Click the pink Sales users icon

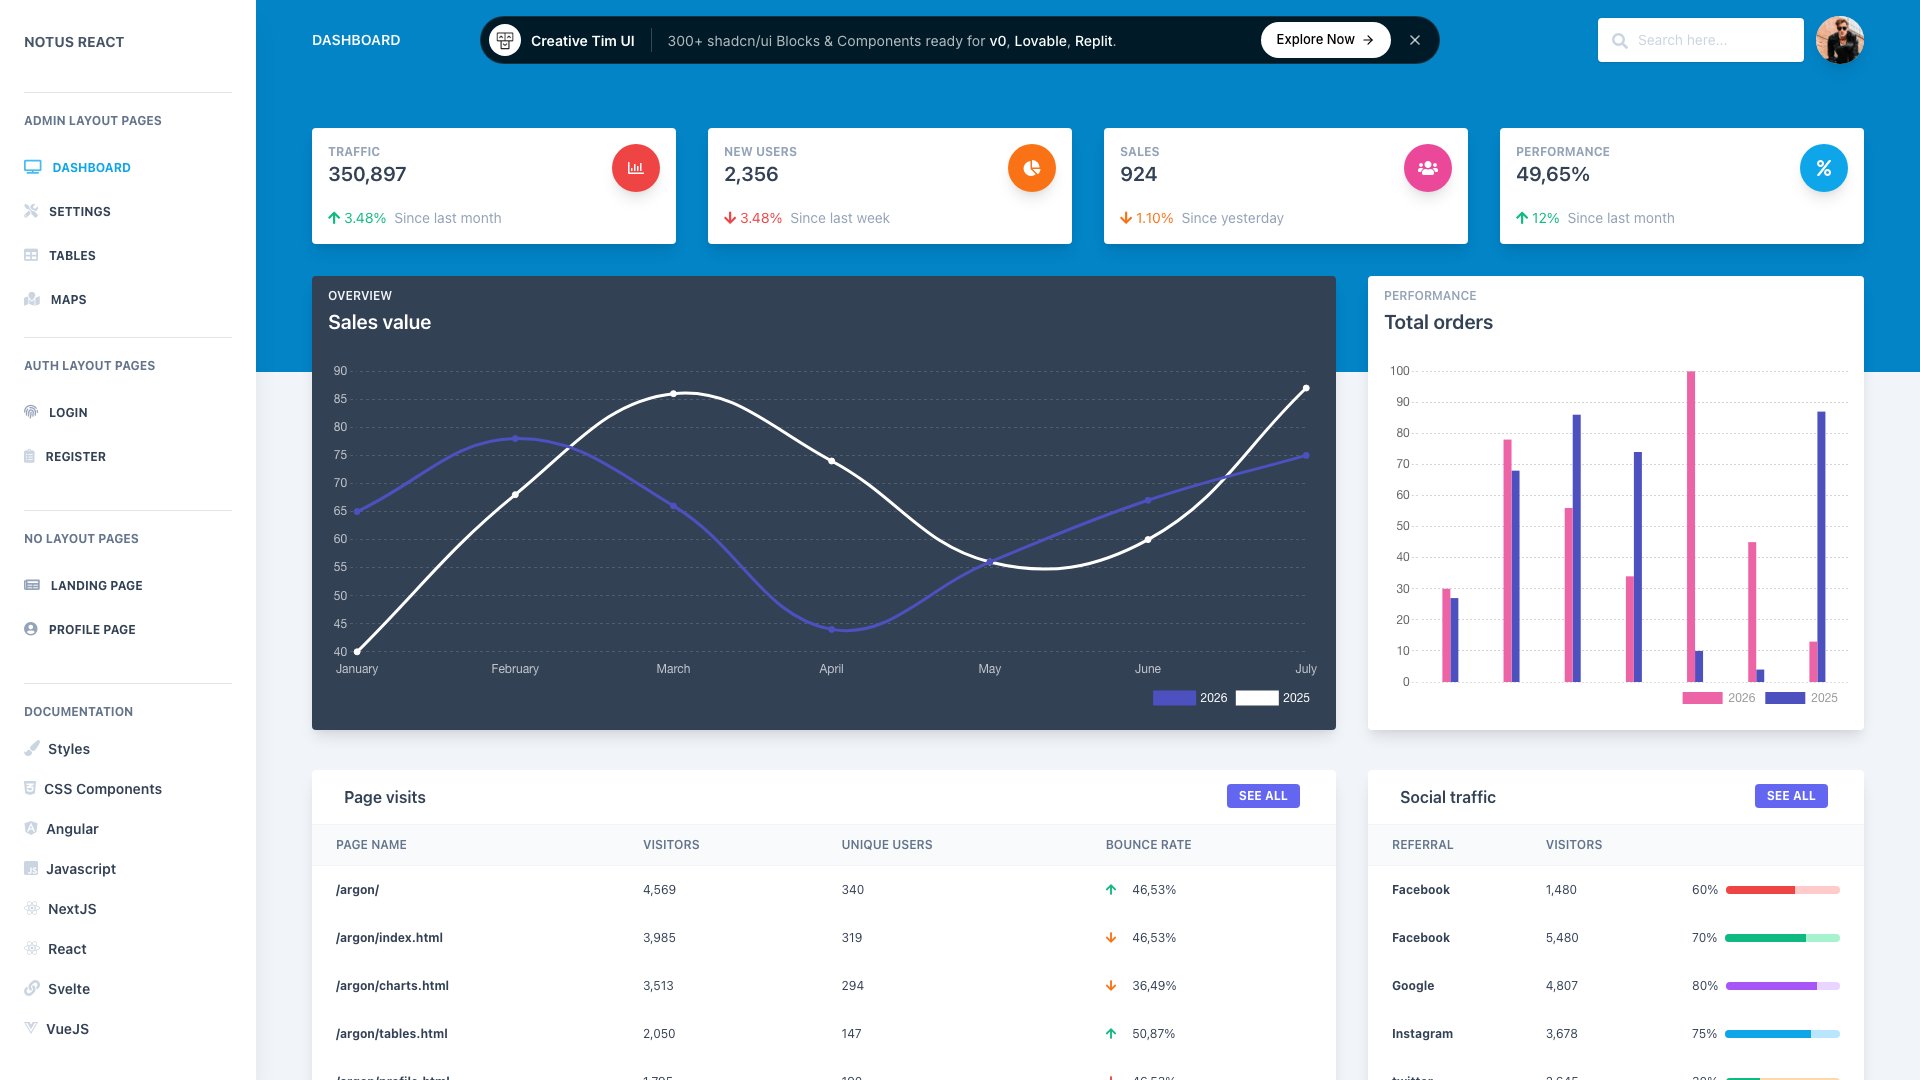pyautogui.click(x=1427, y=168)
